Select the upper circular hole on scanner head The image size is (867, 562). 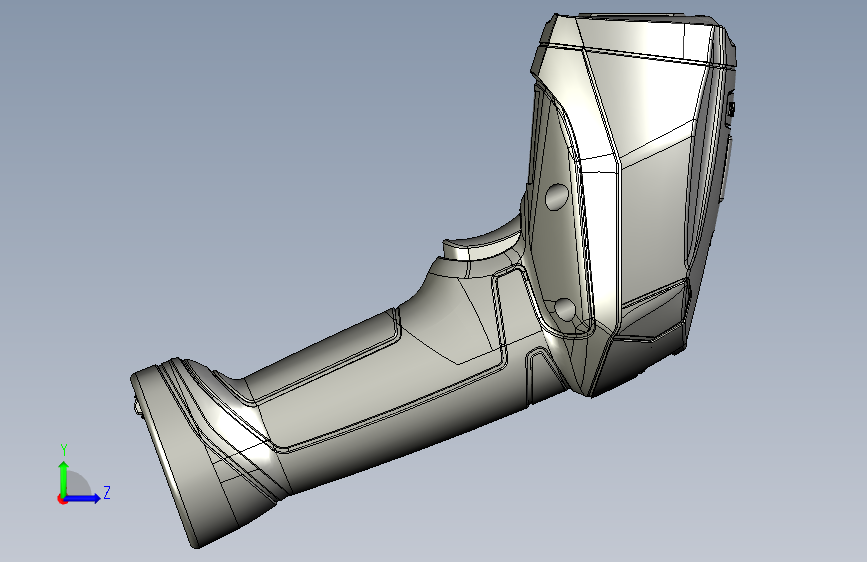(556, 196)
